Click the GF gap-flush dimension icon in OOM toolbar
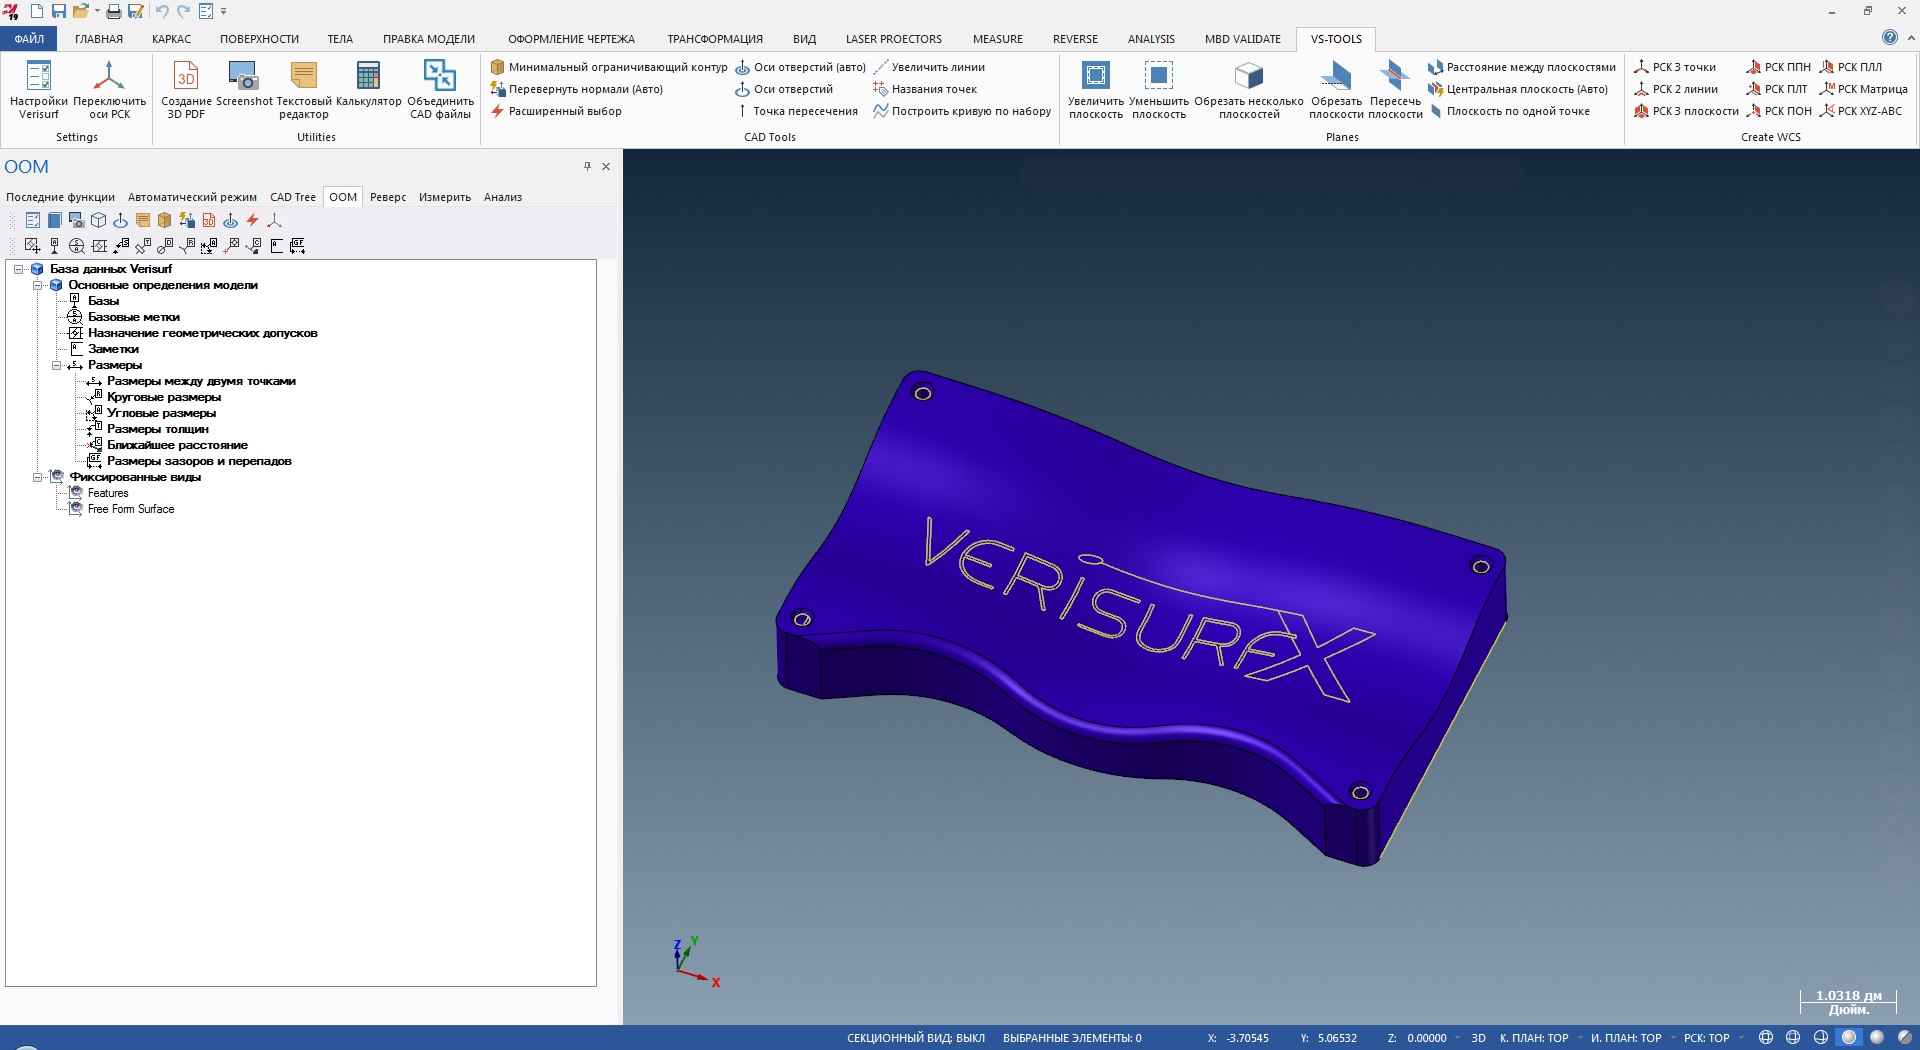1920x1050 pixels. (x=297, y=245)
